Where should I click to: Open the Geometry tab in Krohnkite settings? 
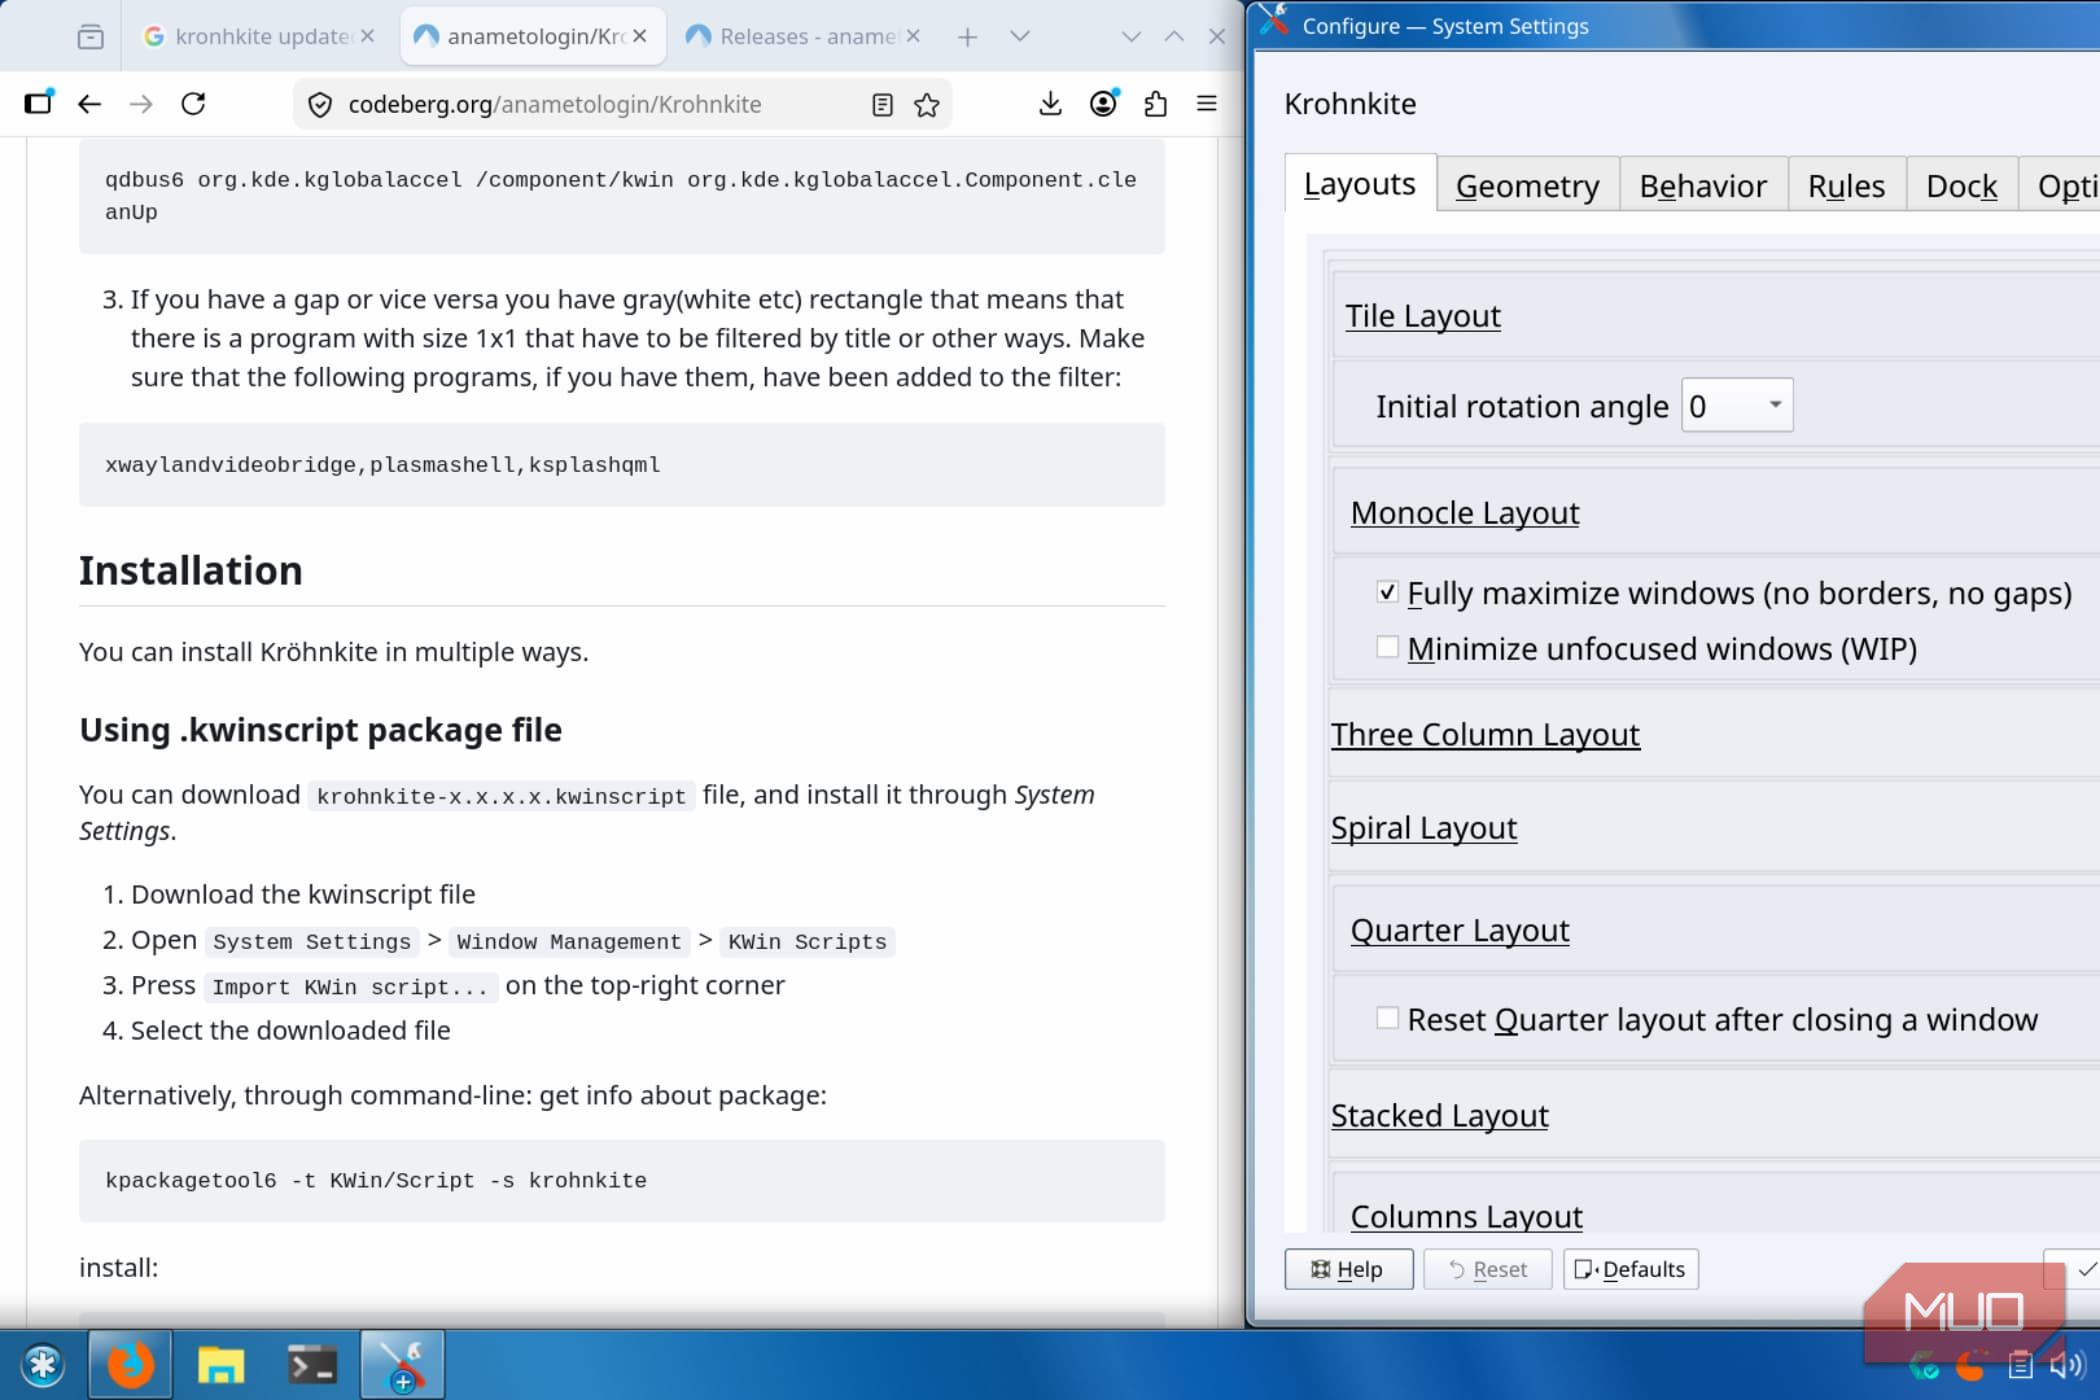[x=1527, y=186]
